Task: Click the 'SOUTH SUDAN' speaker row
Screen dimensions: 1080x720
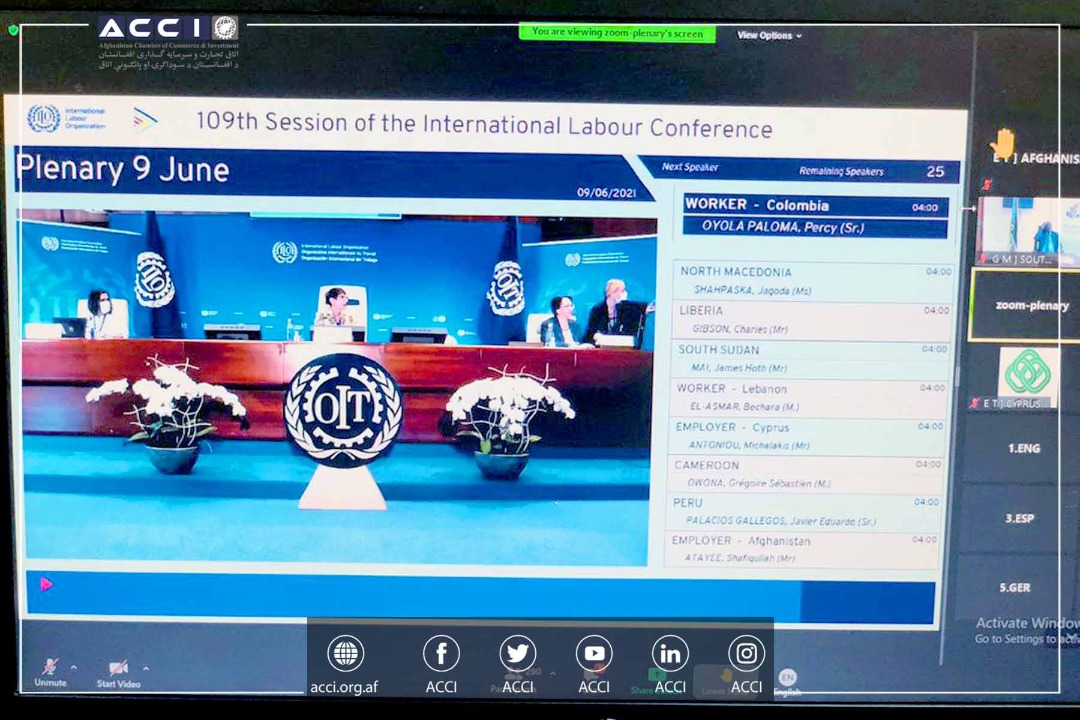Action: [x=811, y=358]
